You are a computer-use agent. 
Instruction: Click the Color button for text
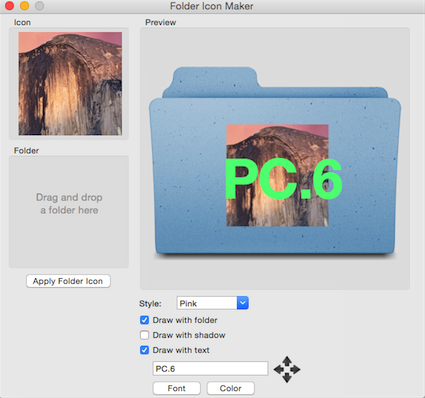click(230, 388)
